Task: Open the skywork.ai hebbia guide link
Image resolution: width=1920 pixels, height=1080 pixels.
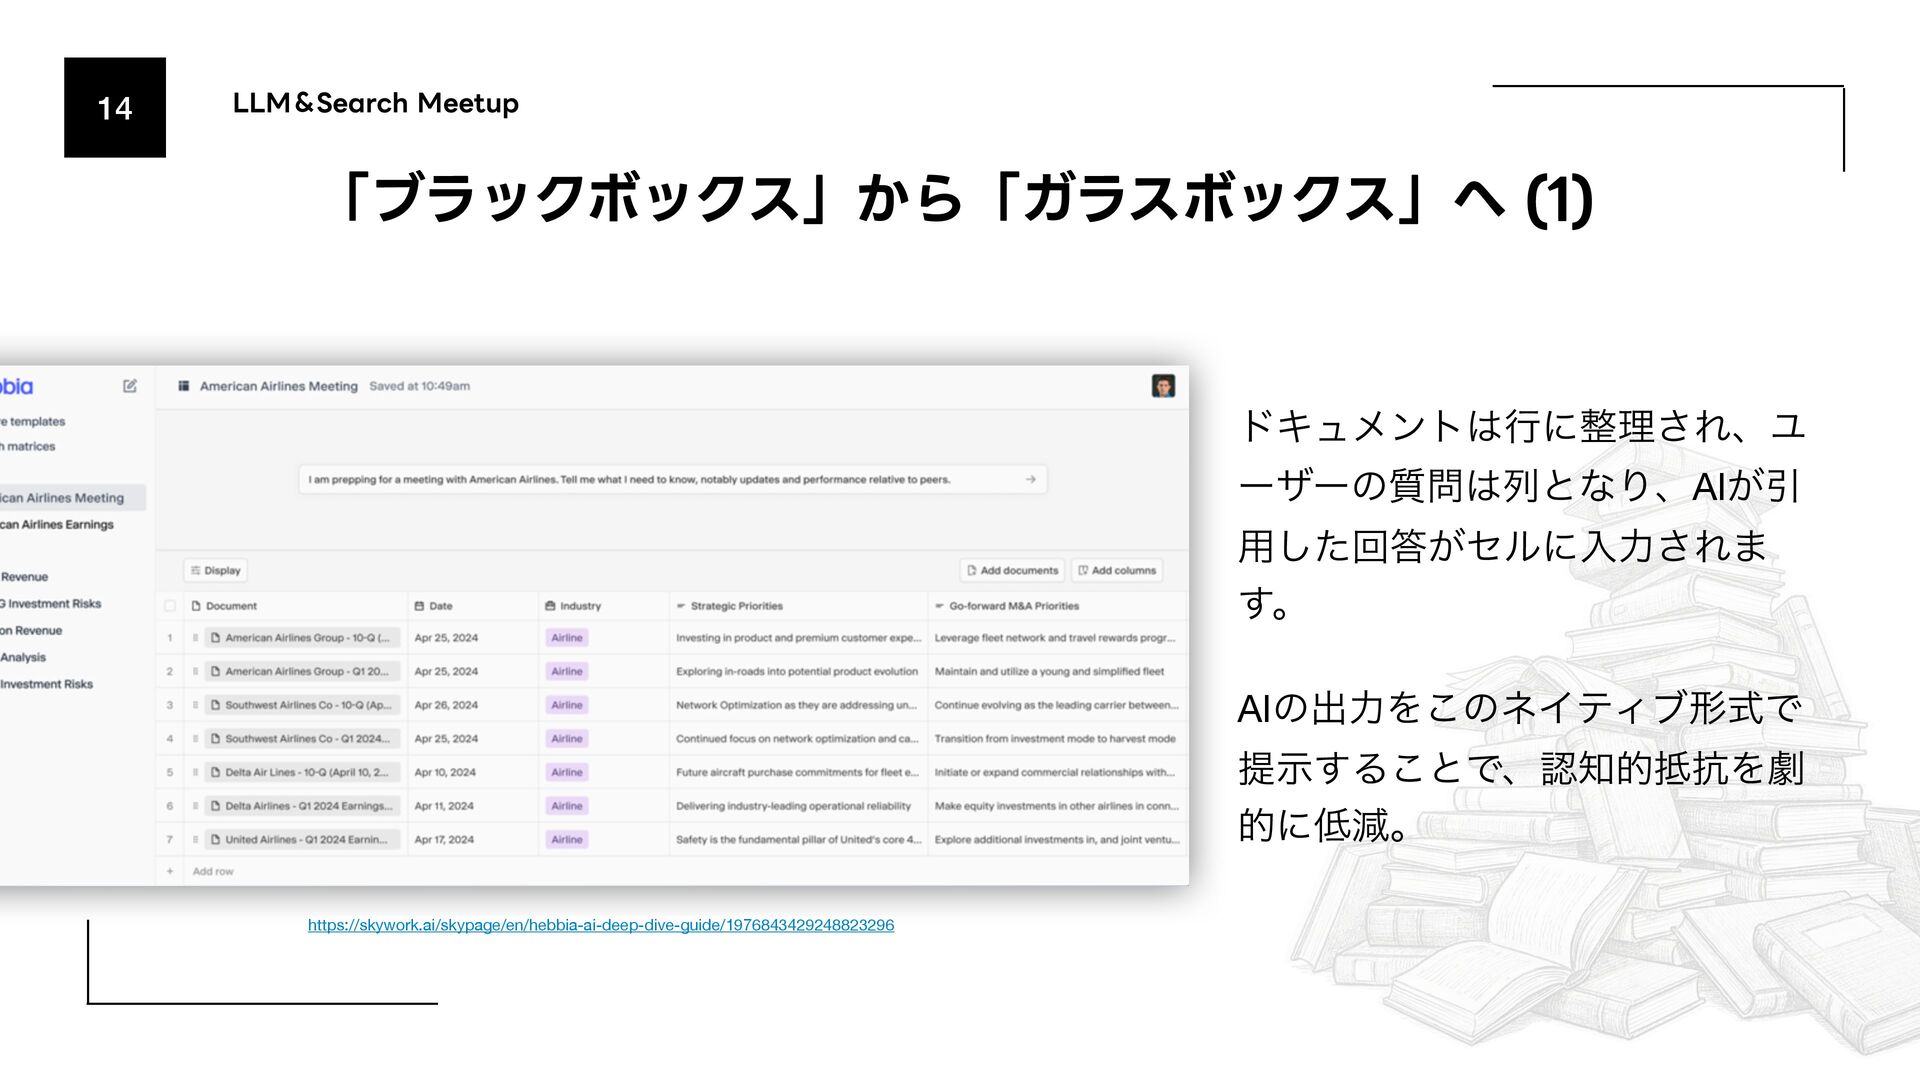Action: pyautogui.click(x=600, y=926)
